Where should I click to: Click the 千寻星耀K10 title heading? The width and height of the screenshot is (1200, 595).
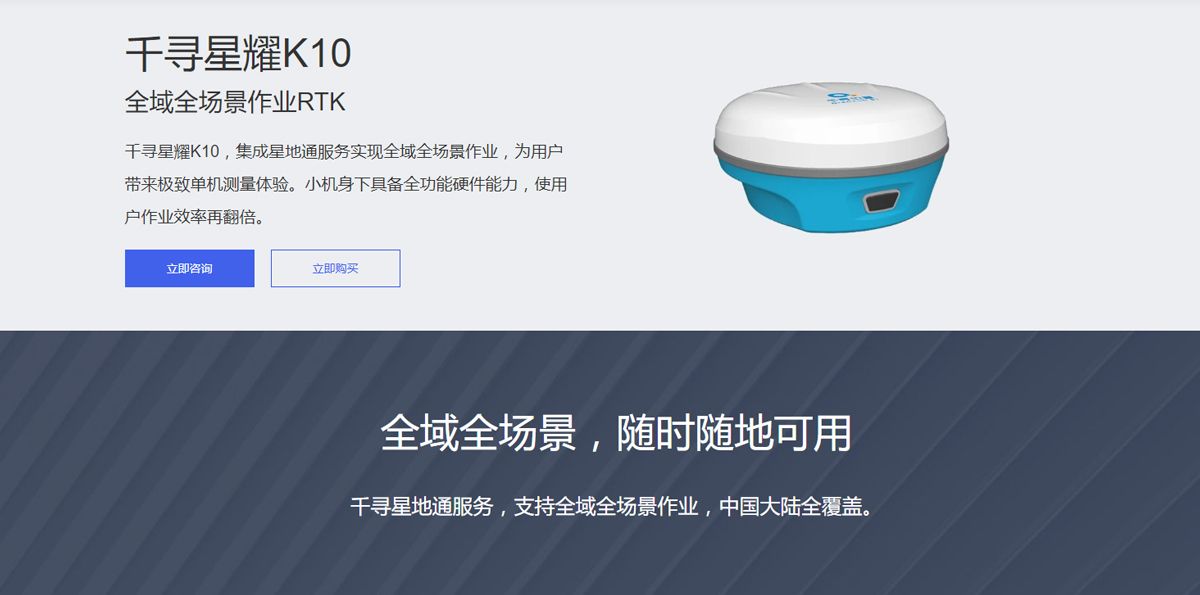click(238, 53)
